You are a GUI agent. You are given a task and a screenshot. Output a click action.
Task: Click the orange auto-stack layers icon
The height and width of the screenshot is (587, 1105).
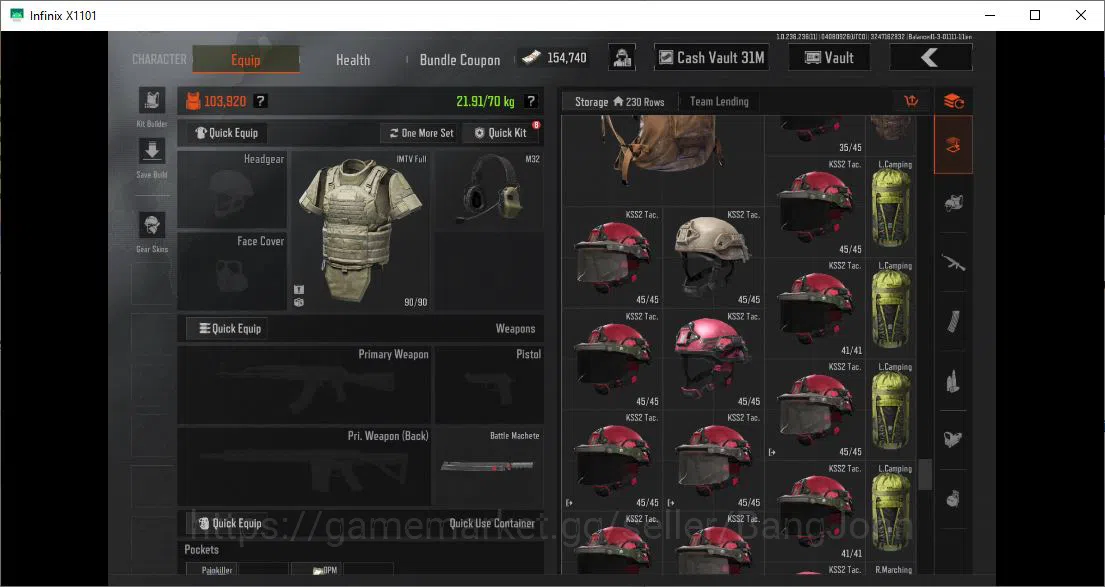click(953, 101)
